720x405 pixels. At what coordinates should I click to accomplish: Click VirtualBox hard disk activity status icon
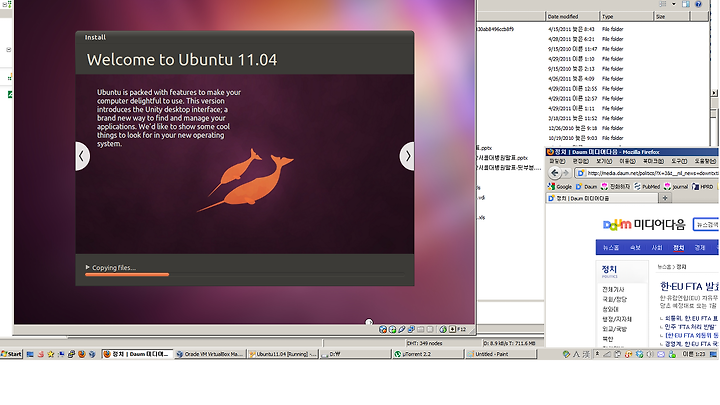383,329
